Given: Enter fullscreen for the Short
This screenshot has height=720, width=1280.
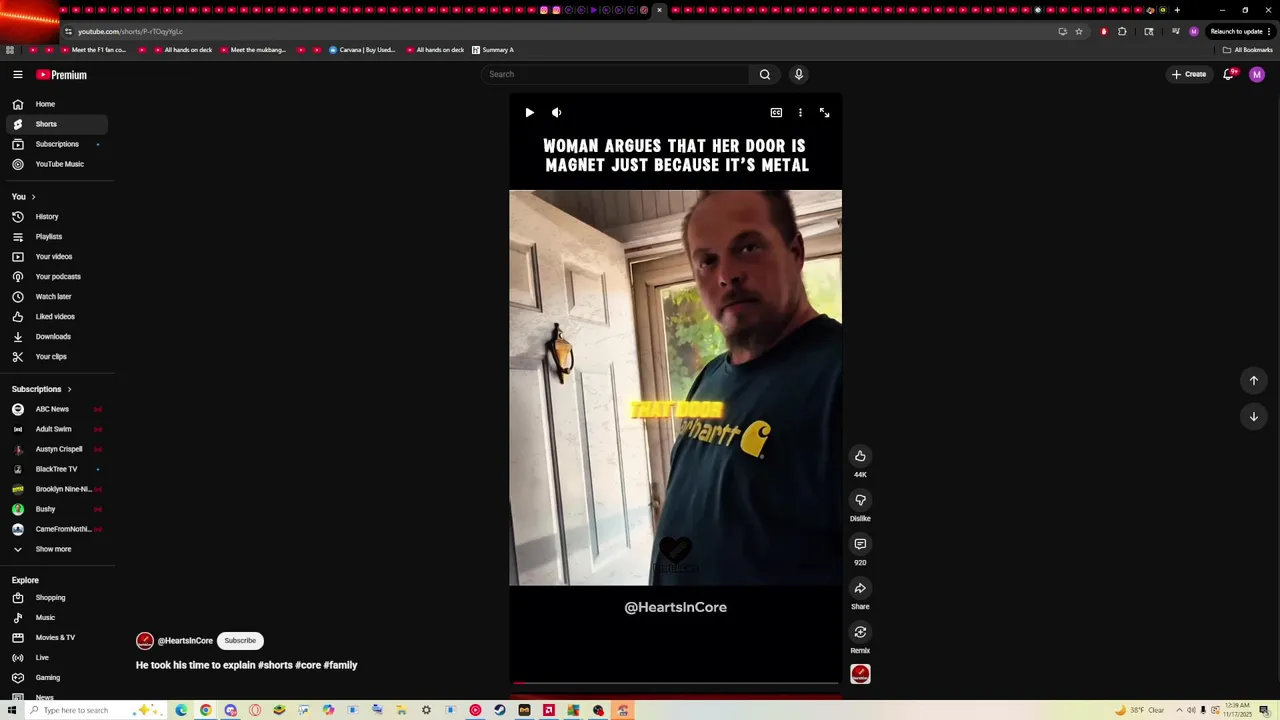Looking at the screenshot, I should click(x=824, y=113).
